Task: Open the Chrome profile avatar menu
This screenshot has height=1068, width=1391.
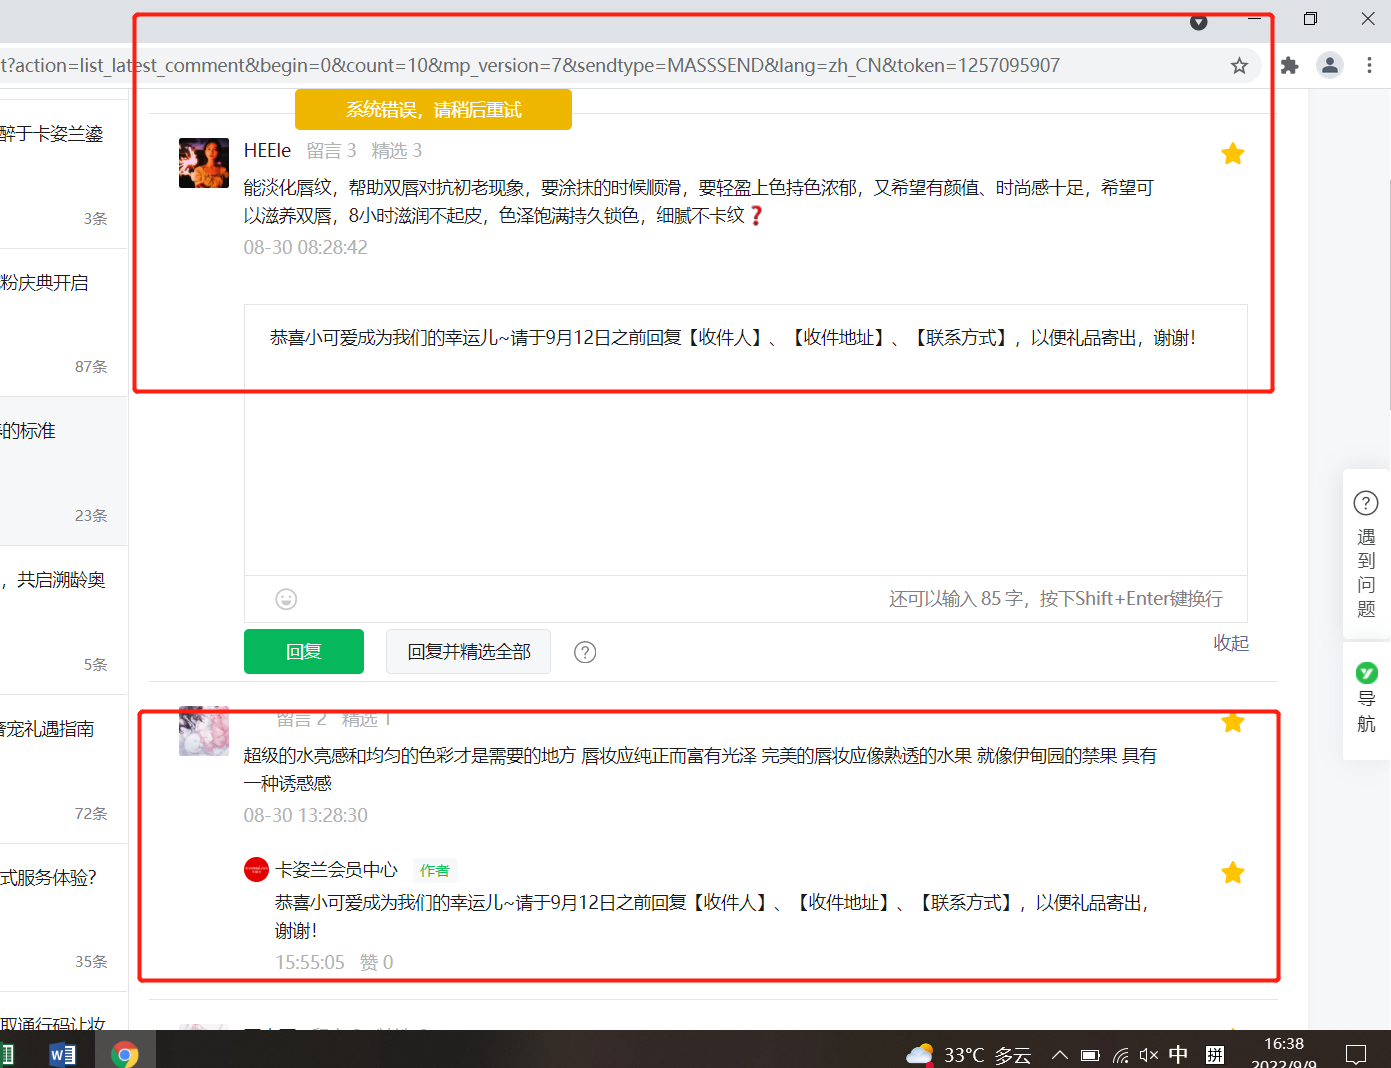Action: (1330, 66)
